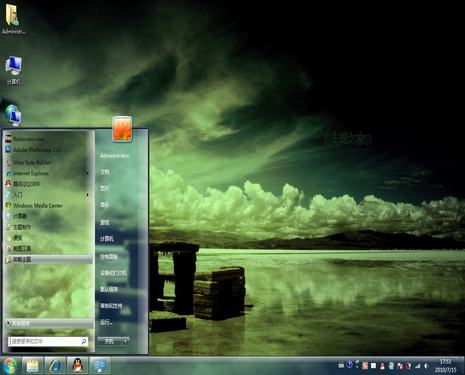This screenshot has width=465, height=375.
Task: Launch 腾讯QQ2009 from Start menu
Action: (48, 184)
